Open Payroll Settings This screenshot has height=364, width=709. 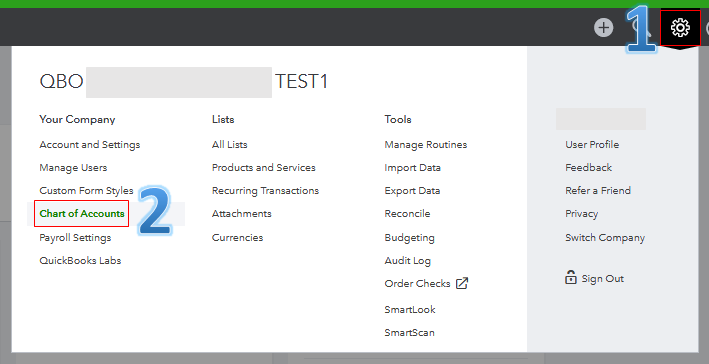coord(75,238)
